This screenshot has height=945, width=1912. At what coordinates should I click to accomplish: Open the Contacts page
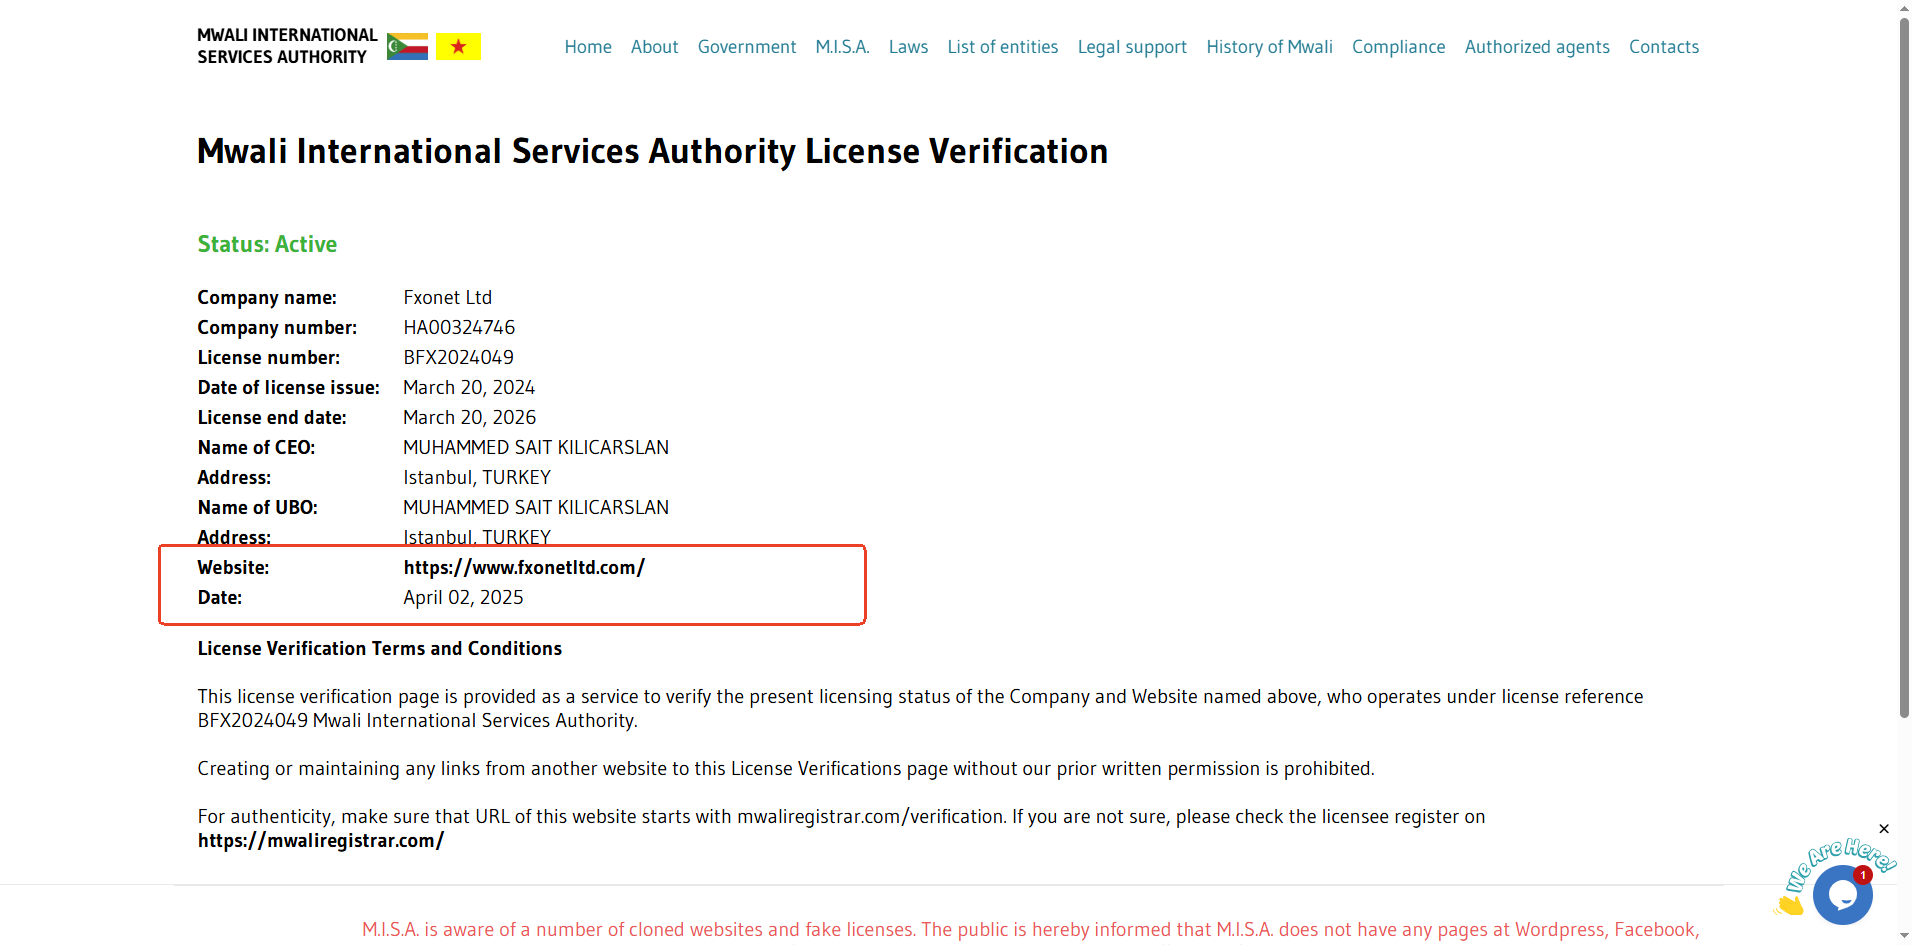coord(1663,47)
